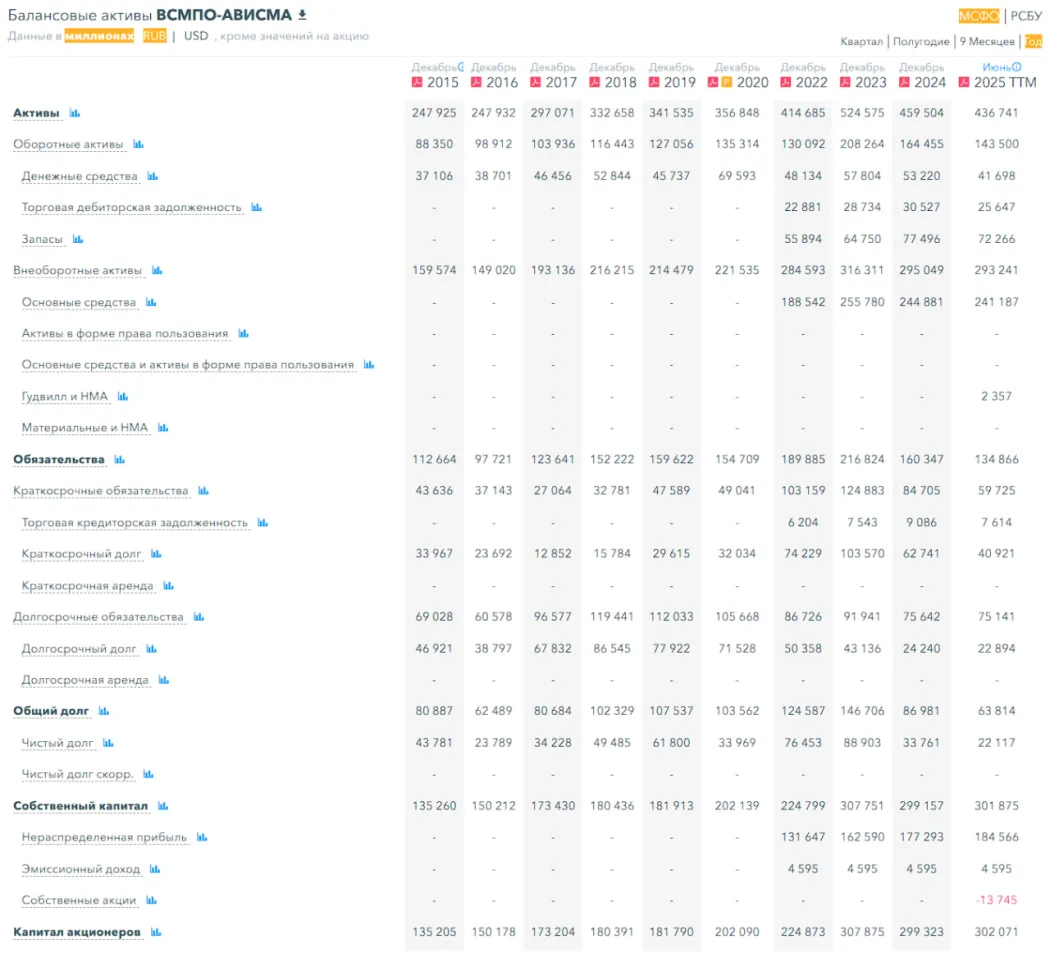
Task: Select the Полугодие period tab
Action: (921, 41)
